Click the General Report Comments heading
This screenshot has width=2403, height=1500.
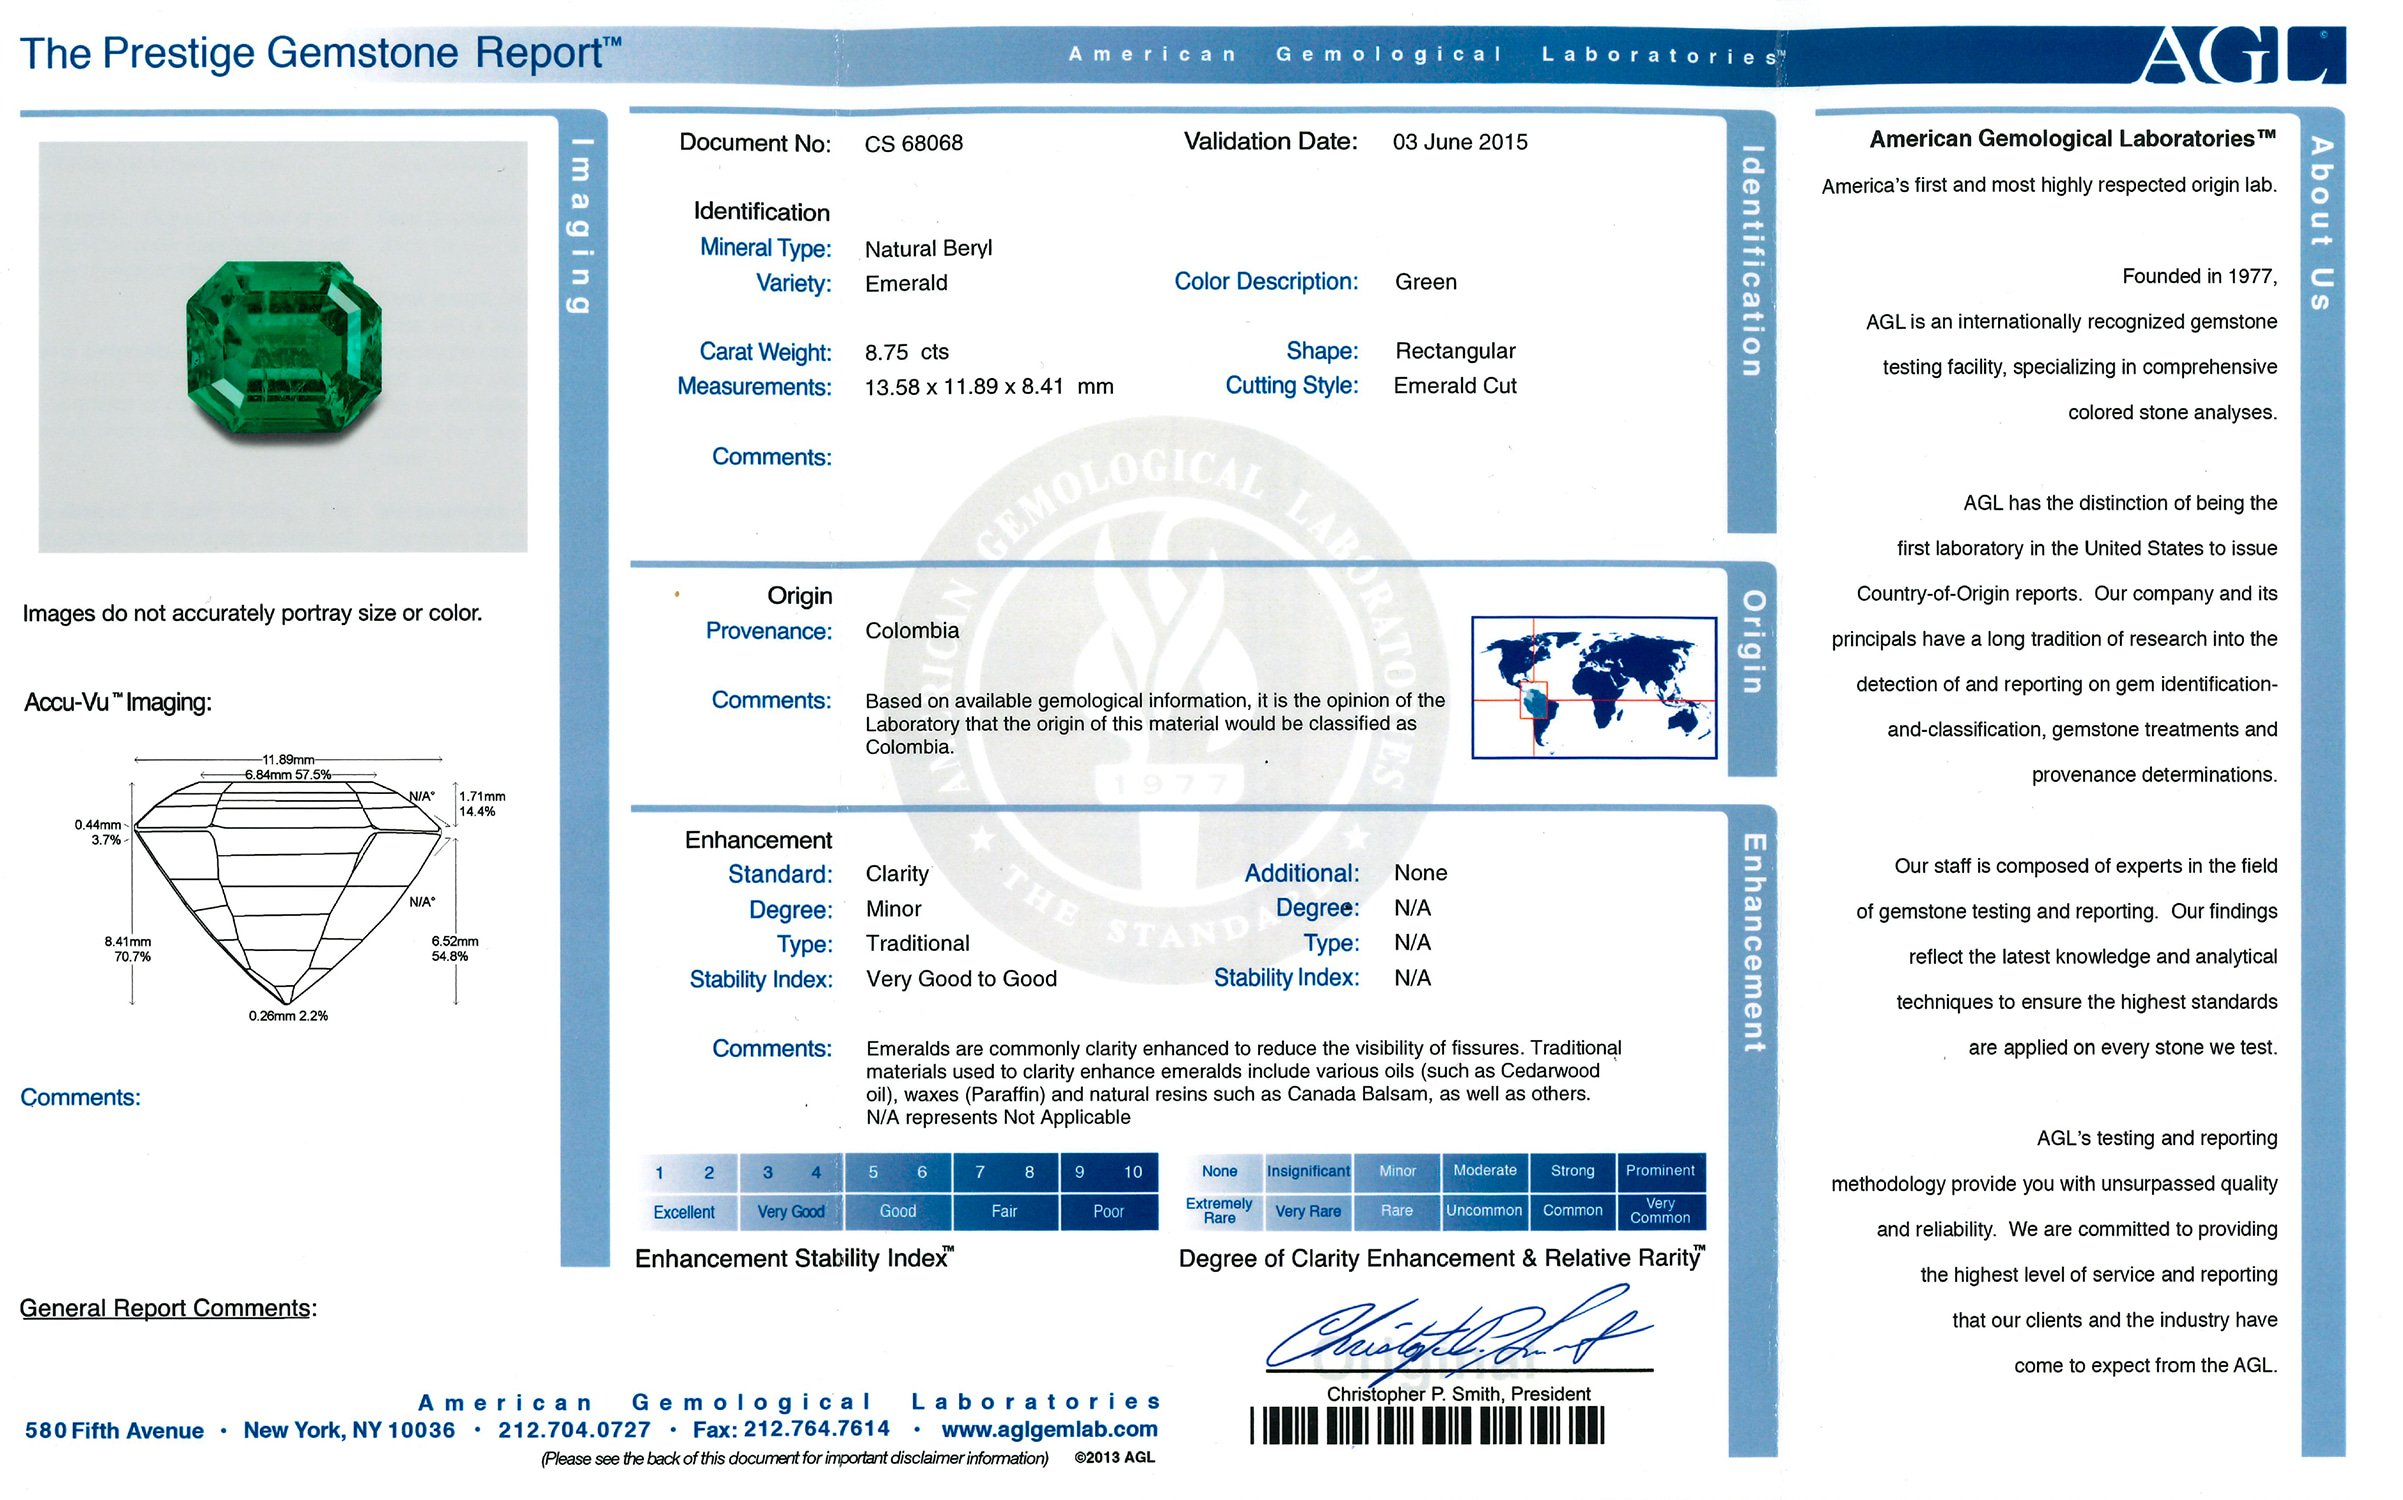167,1308
